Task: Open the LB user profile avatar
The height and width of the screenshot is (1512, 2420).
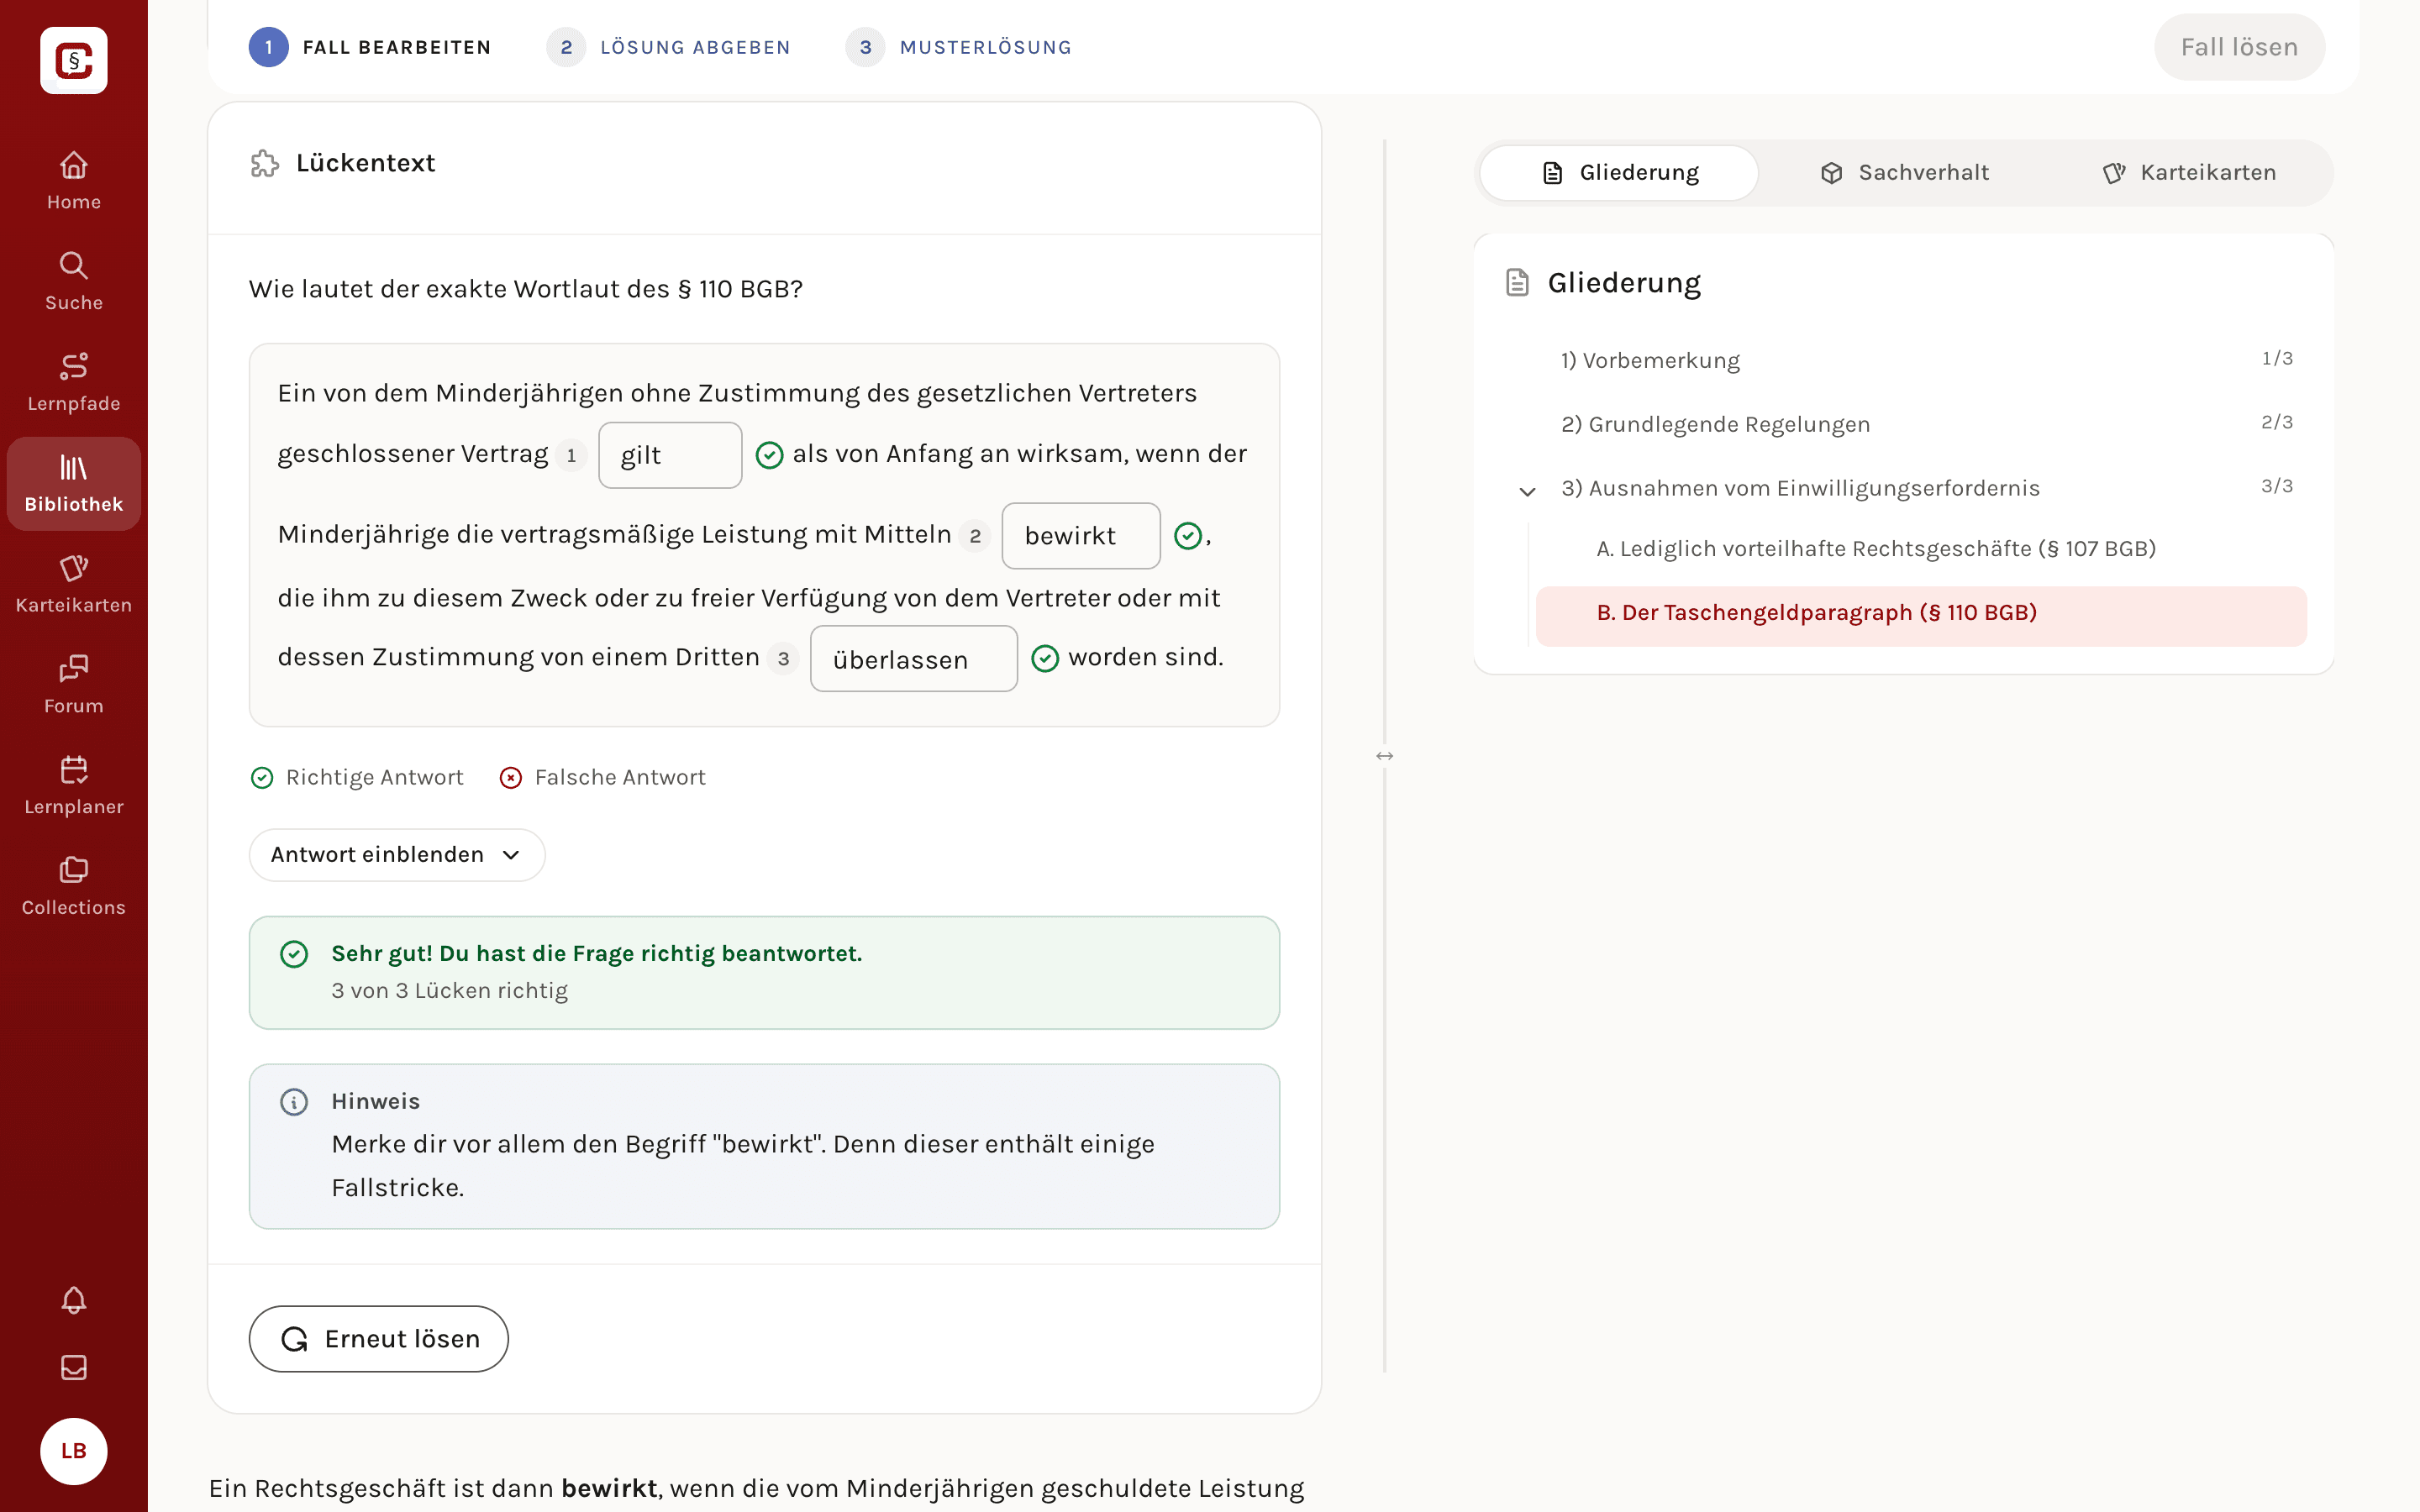Action: point(74,1451)
